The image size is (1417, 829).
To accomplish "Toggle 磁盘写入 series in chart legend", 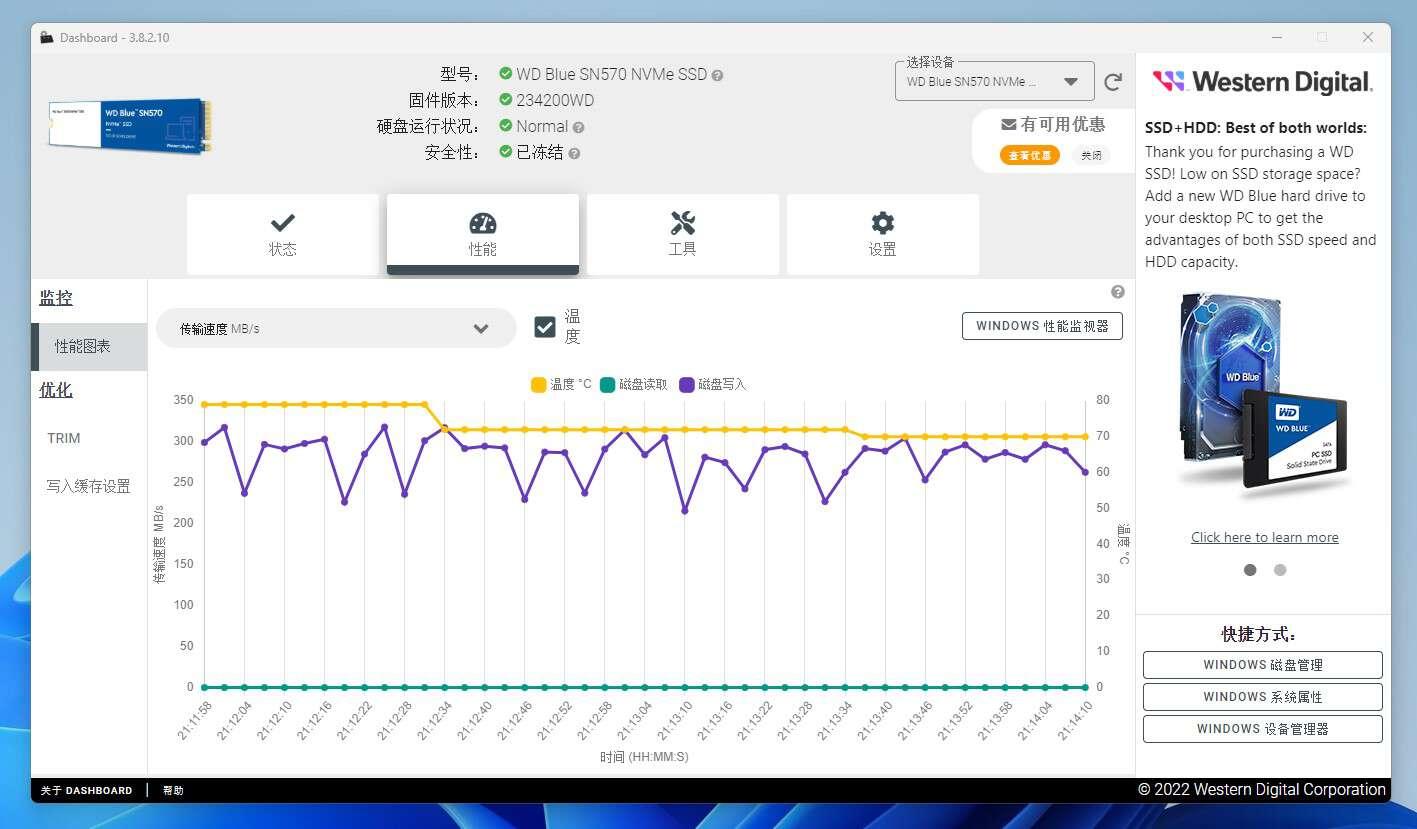I will [x=712, y=384].
